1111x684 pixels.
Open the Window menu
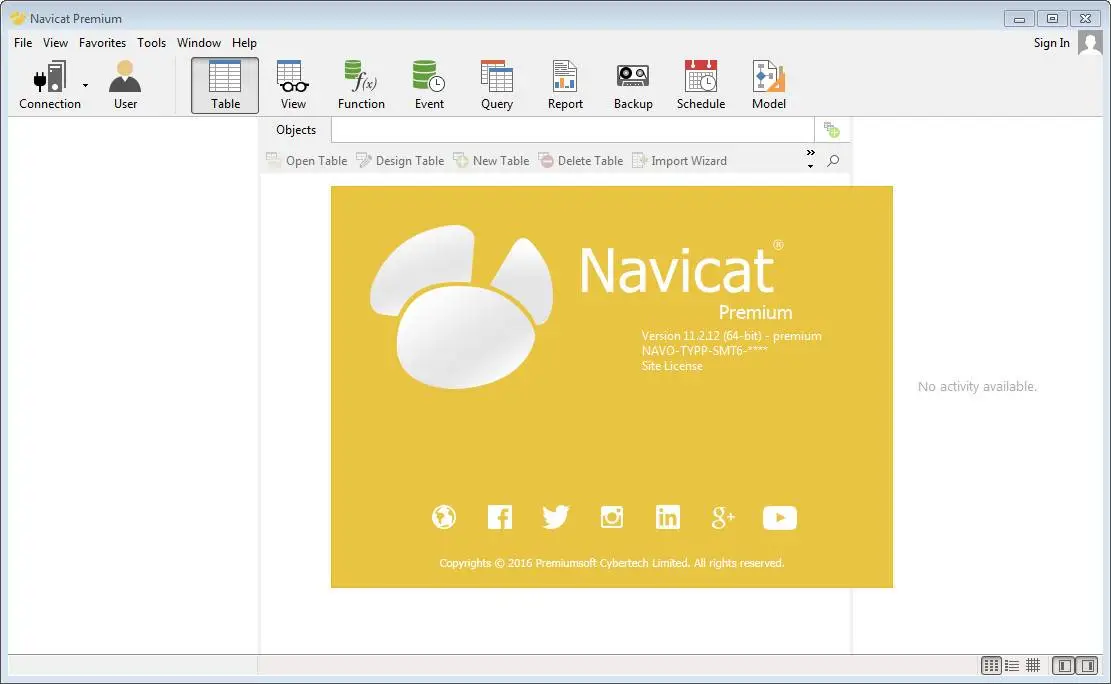(x=198, y=43)
